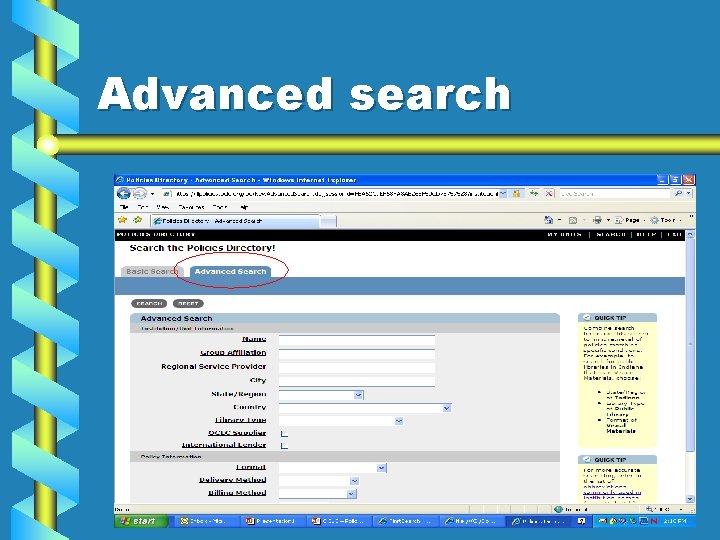This screenshot has width=720, height=540.
Task: Click the Billing Method label link
Action: [237, 492]
